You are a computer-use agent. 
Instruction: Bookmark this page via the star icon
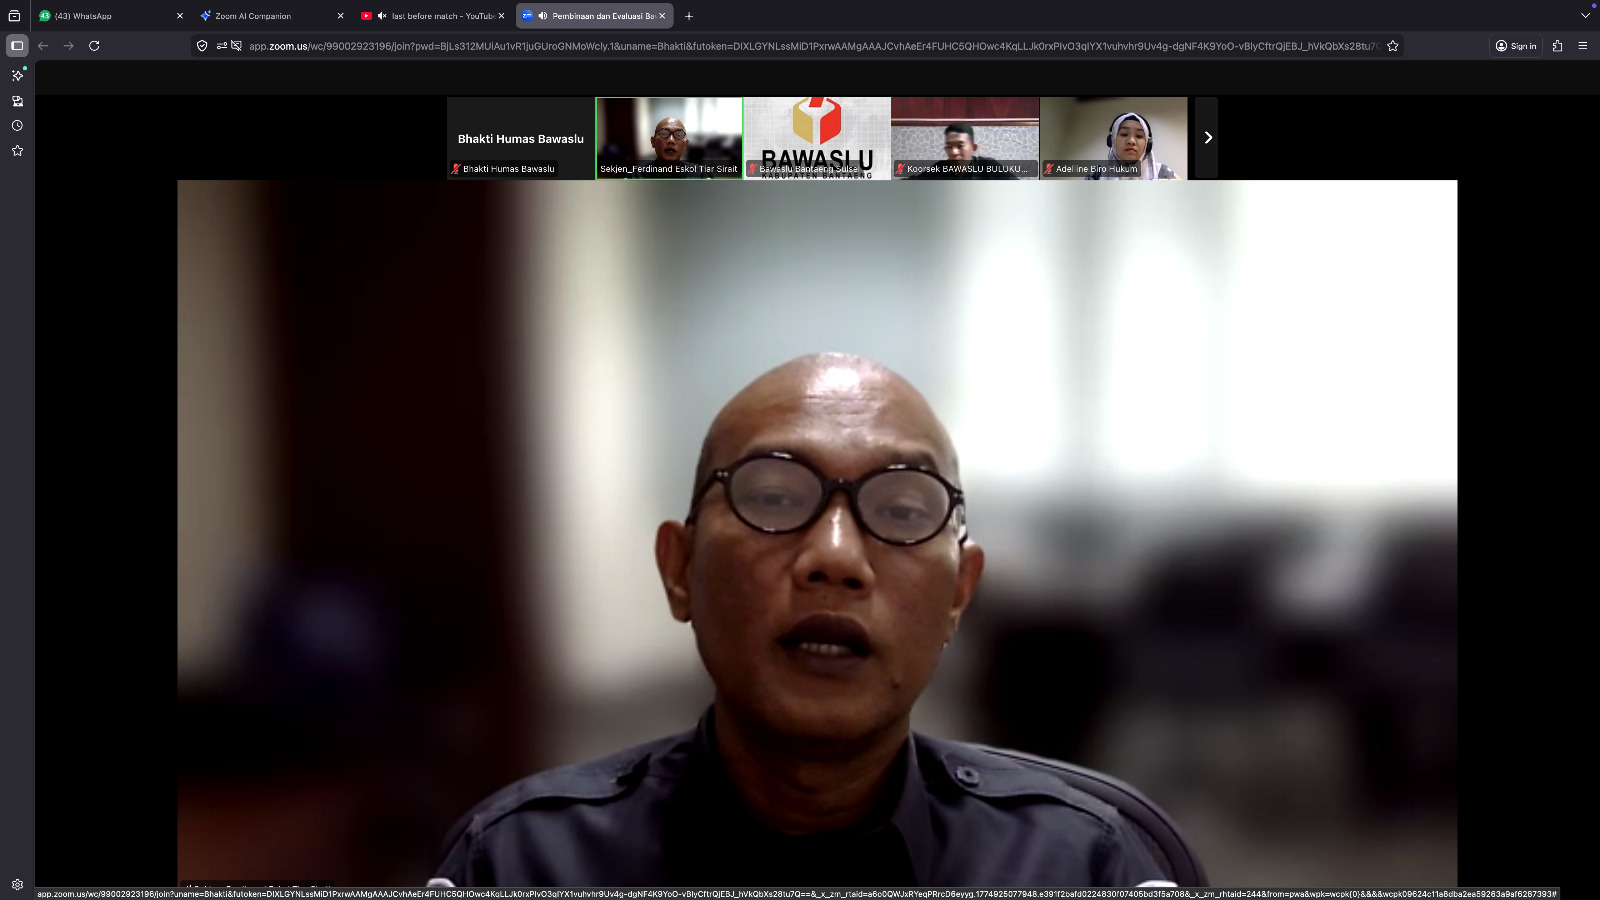[1392, 45]
